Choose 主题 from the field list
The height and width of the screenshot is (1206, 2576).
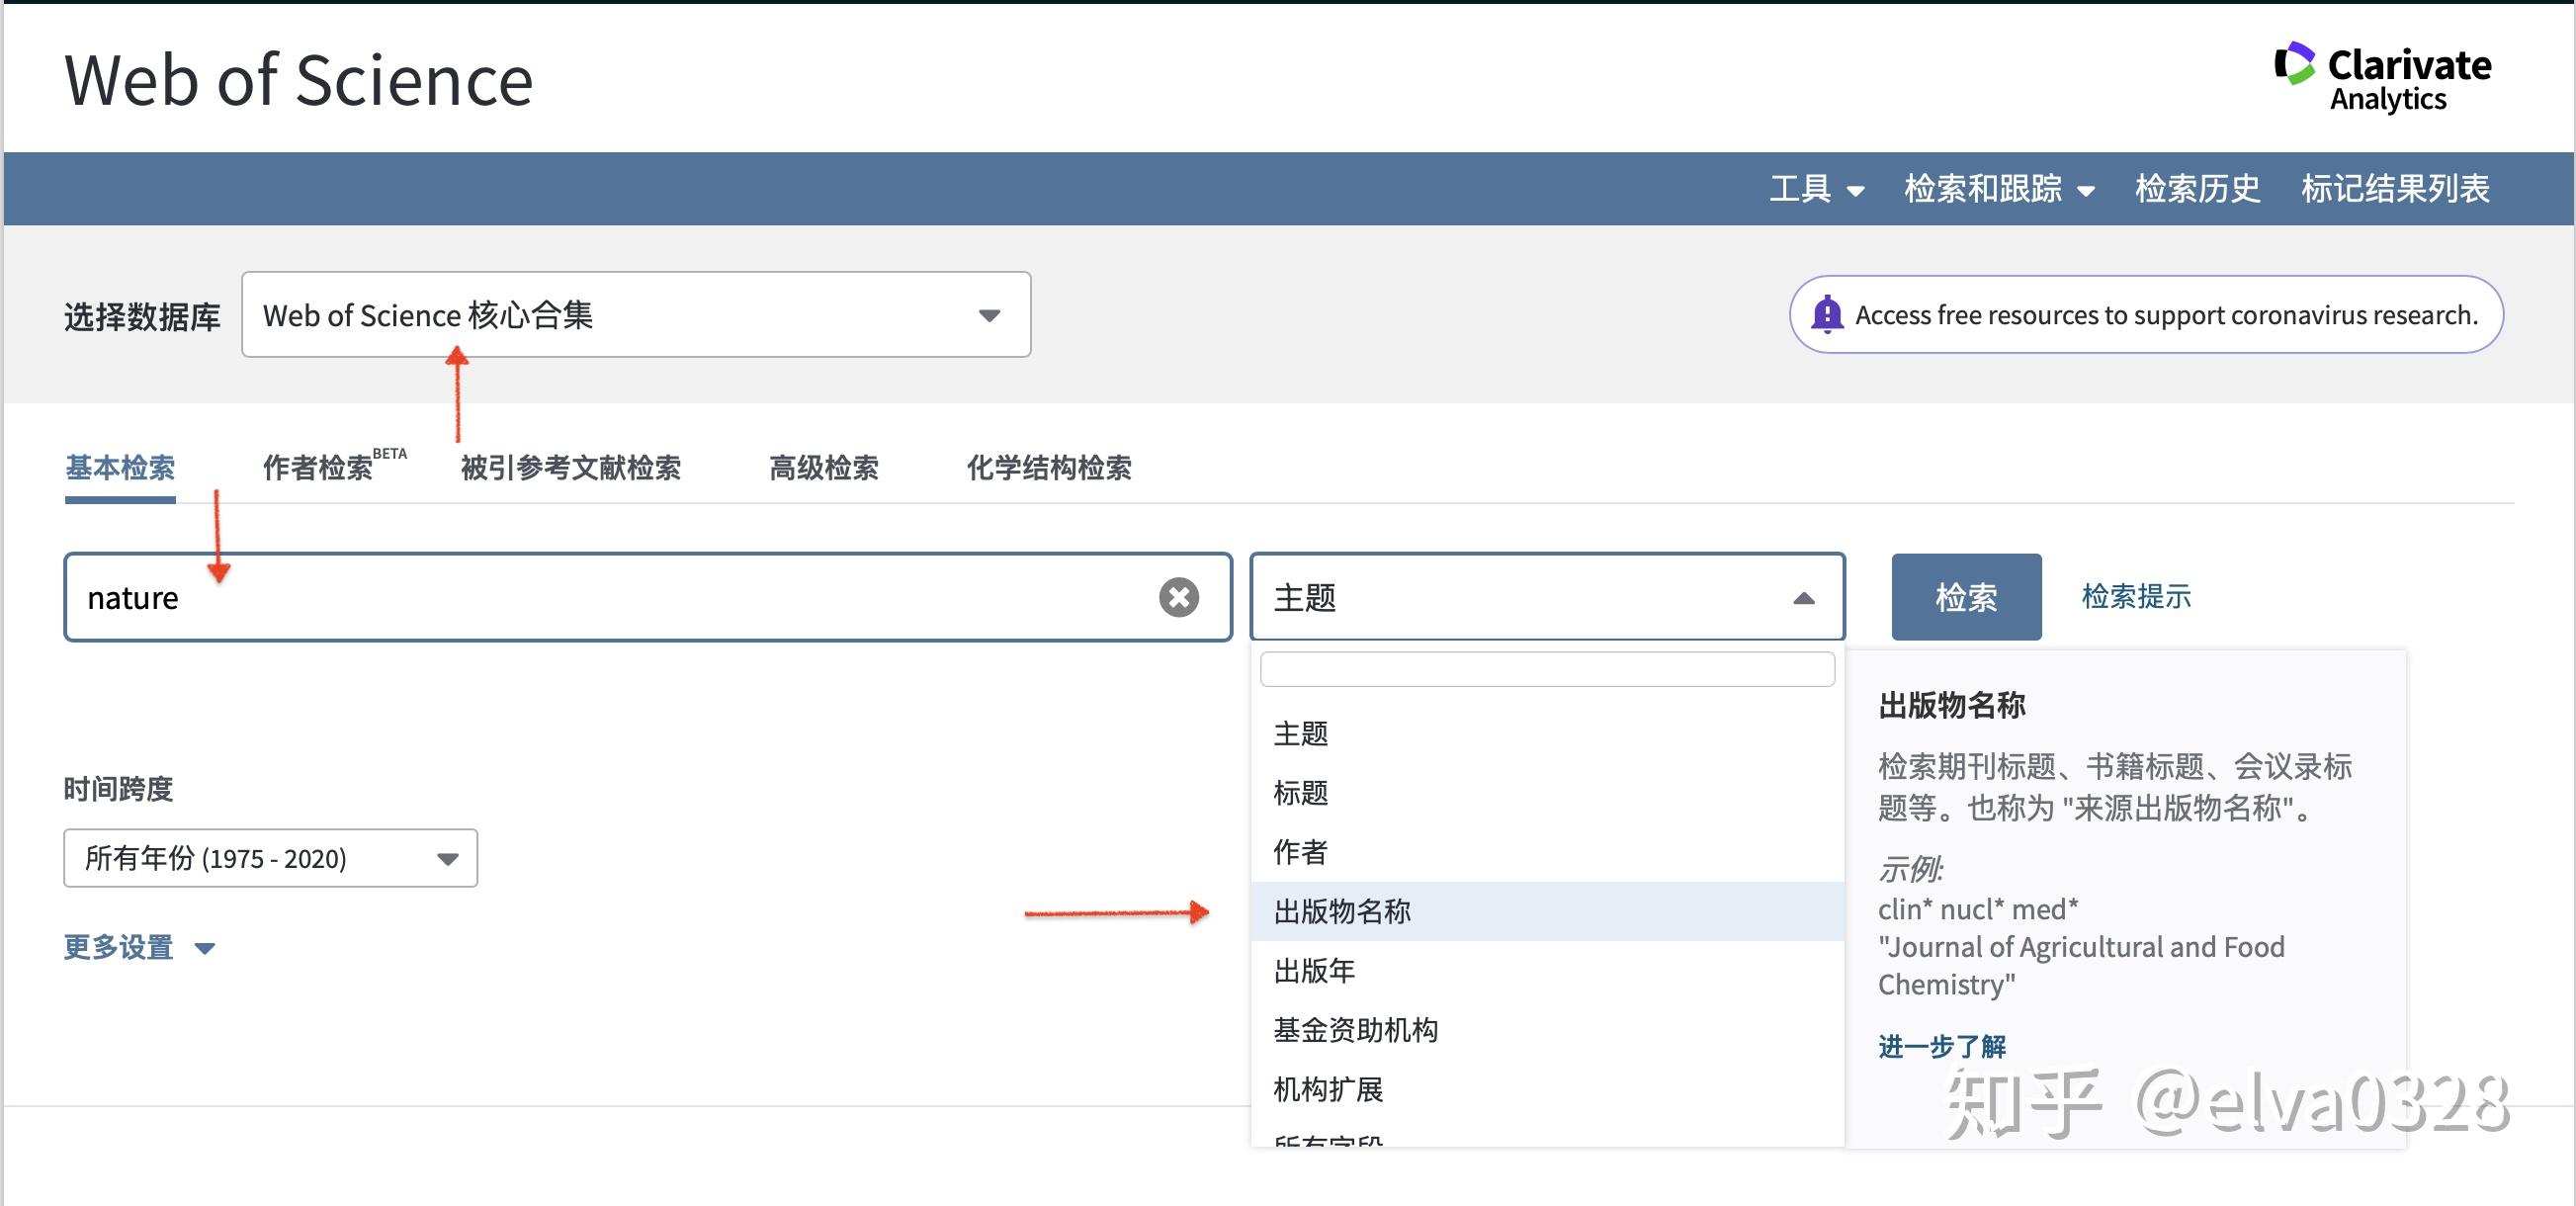[1547, 733]
